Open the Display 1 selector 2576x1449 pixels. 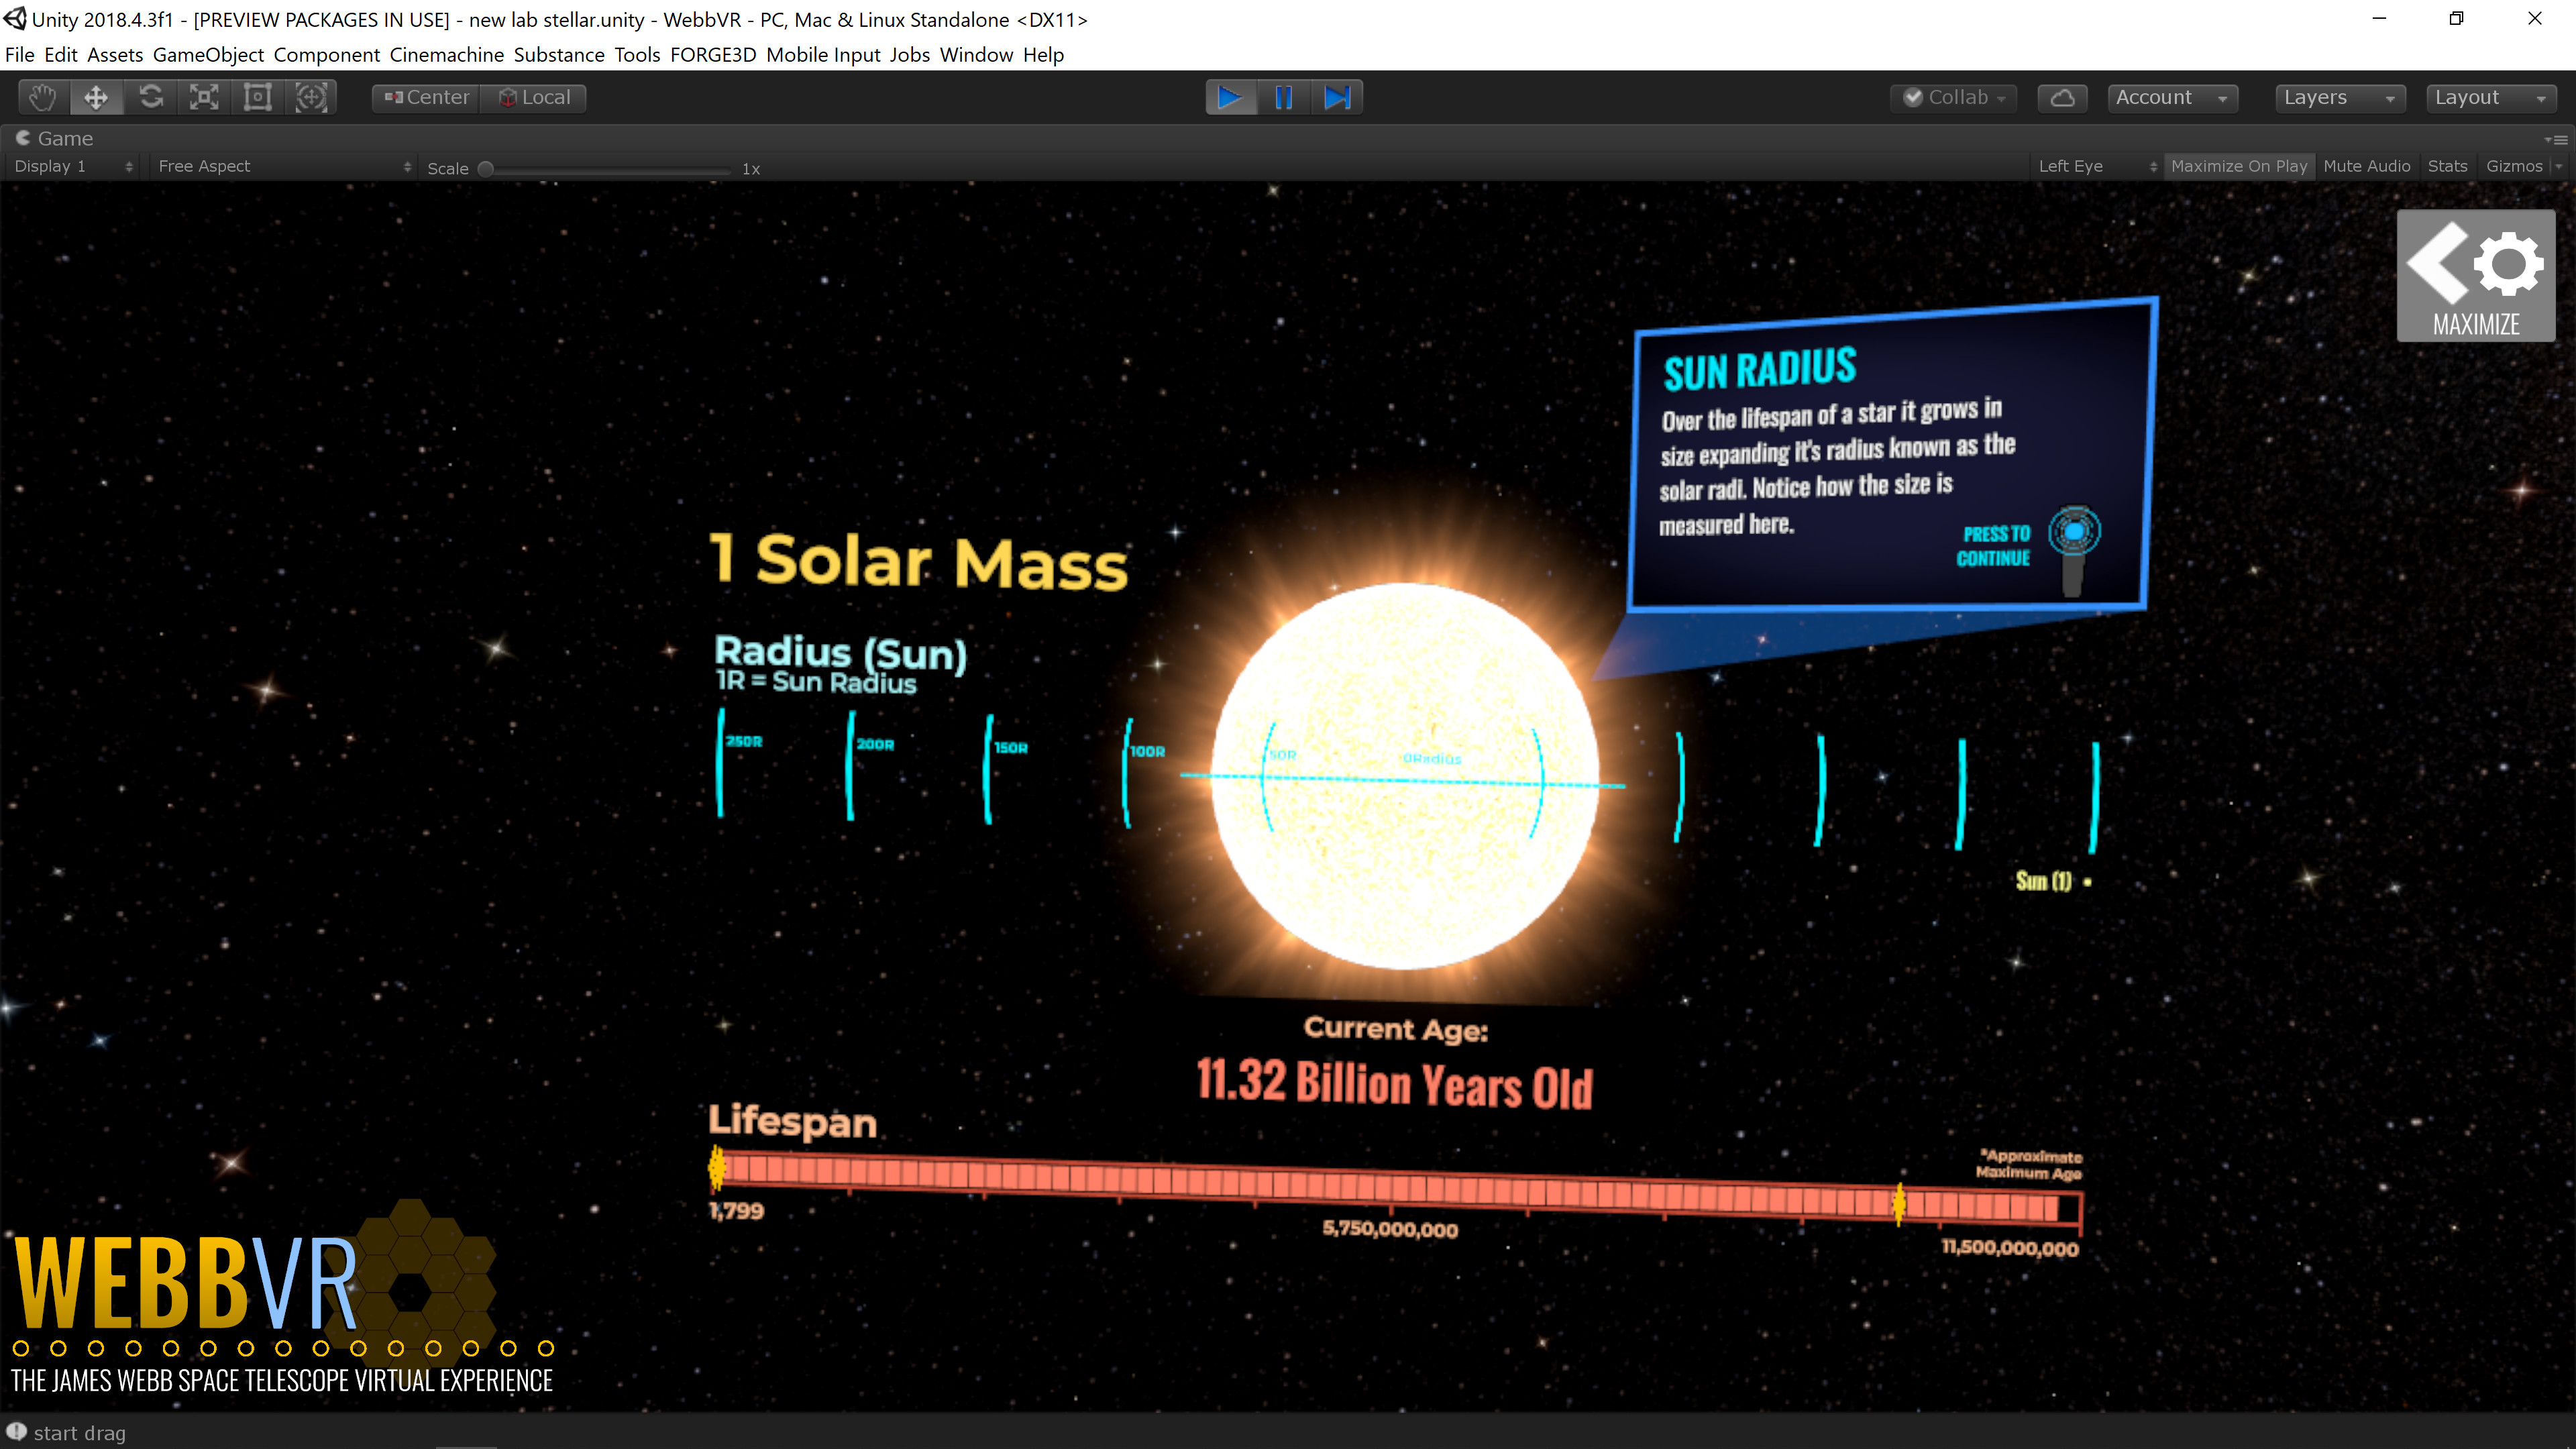pyautogui.click(x=70, y=166)
